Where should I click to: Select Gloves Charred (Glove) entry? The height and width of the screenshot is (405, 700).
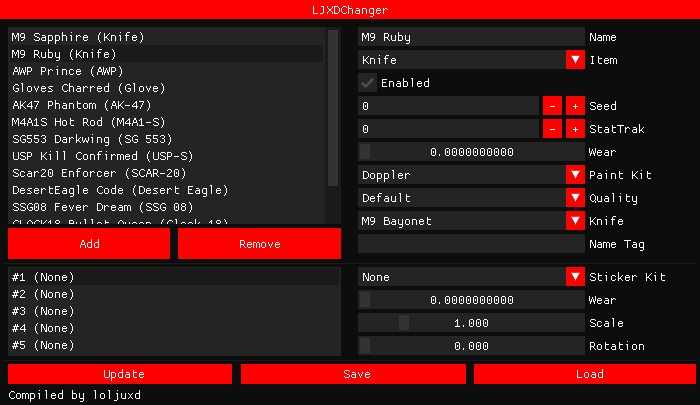(x=166, y=88)
